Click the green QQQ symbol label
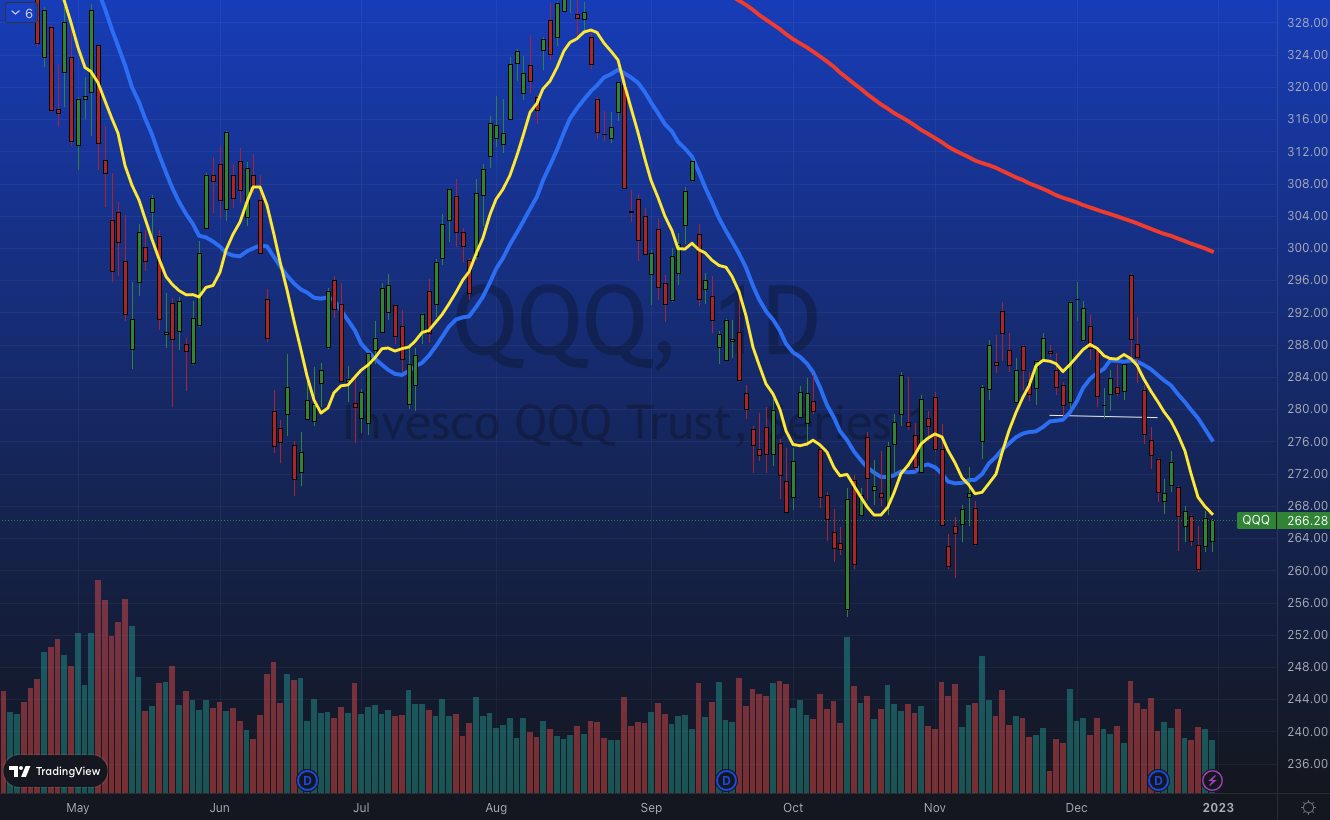 coord(1256,520)
